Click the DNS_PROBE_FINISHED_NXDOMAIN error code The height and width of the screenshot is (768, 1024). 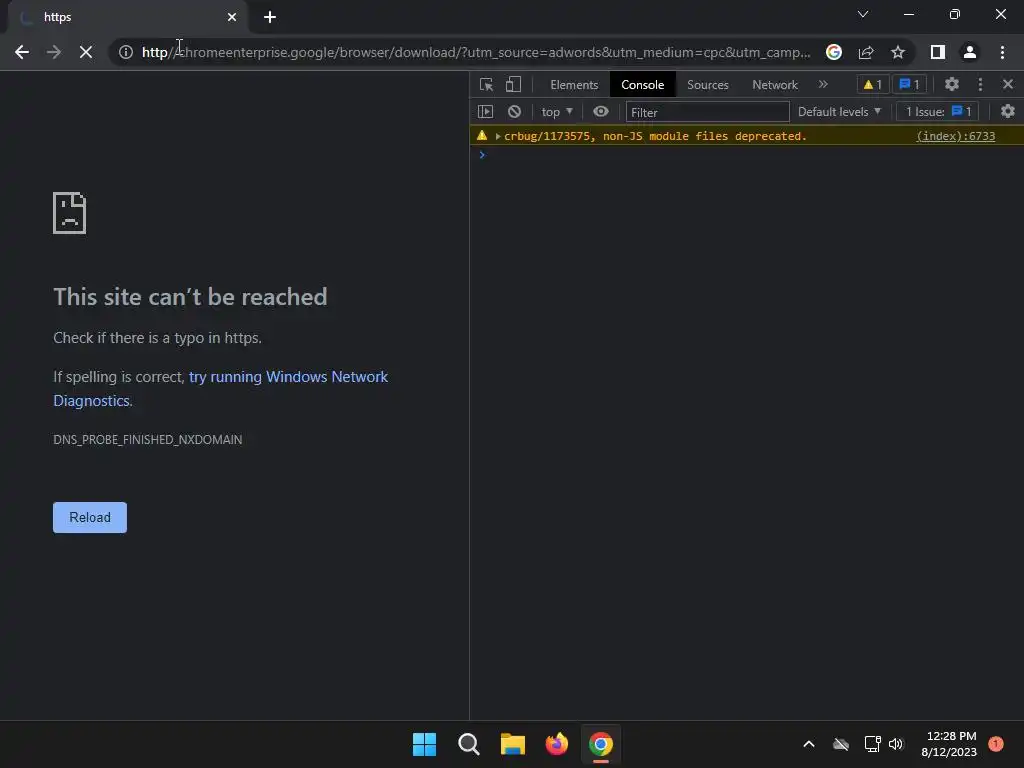[x=148, y=440]
